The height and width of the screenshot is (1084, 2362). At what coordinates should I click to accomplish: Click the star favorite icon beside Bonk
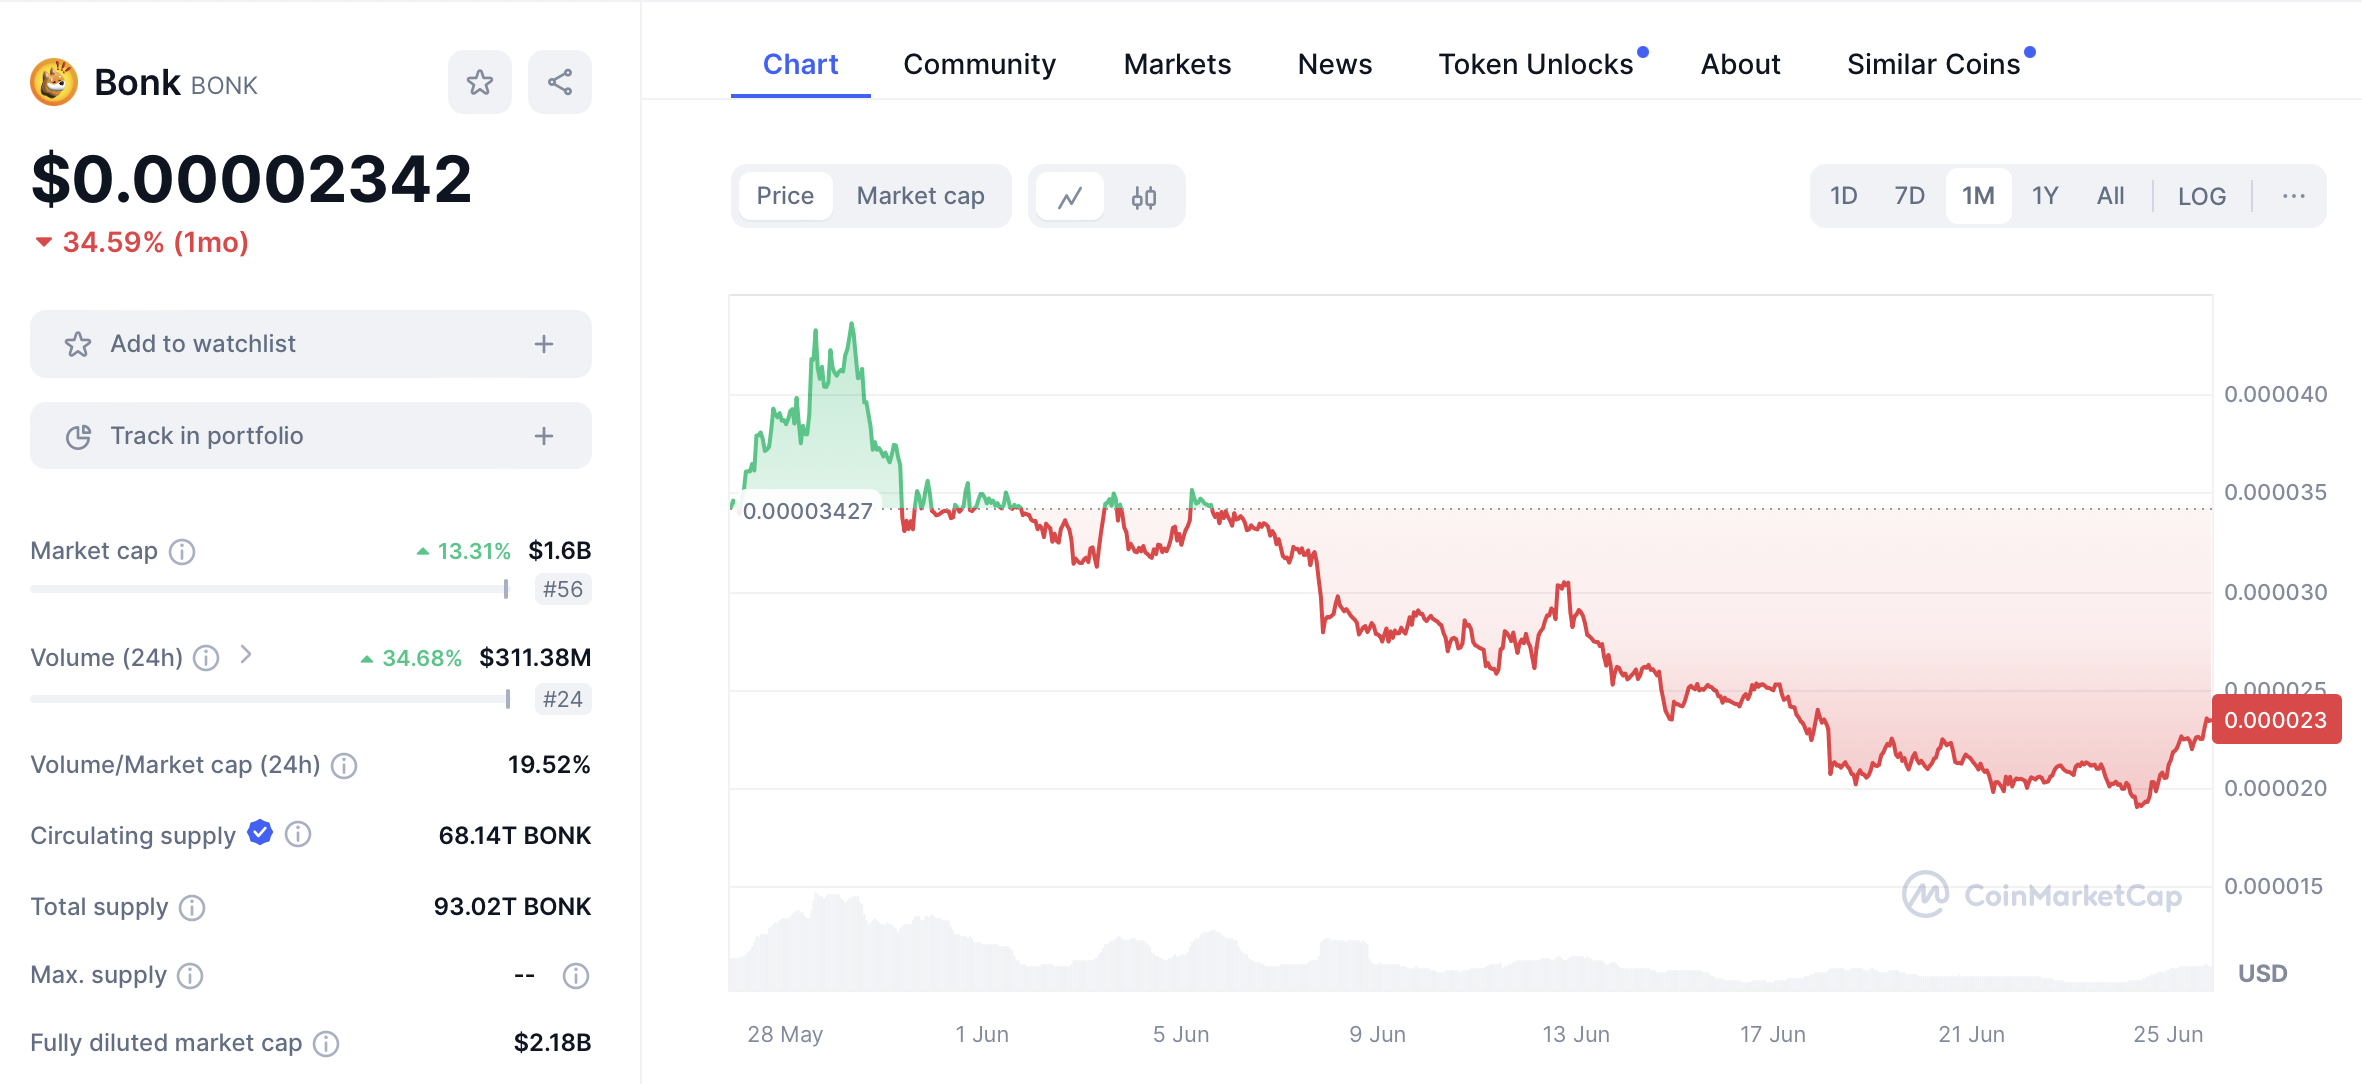coord(480,82)
